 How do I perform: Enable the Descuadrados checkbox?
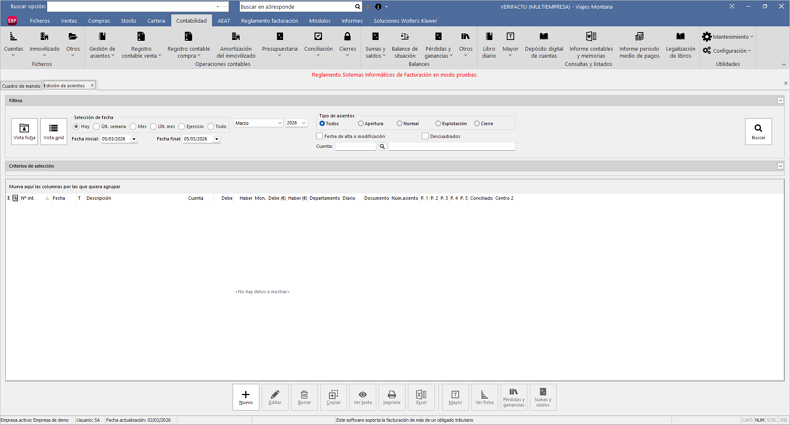click(425, 136)
